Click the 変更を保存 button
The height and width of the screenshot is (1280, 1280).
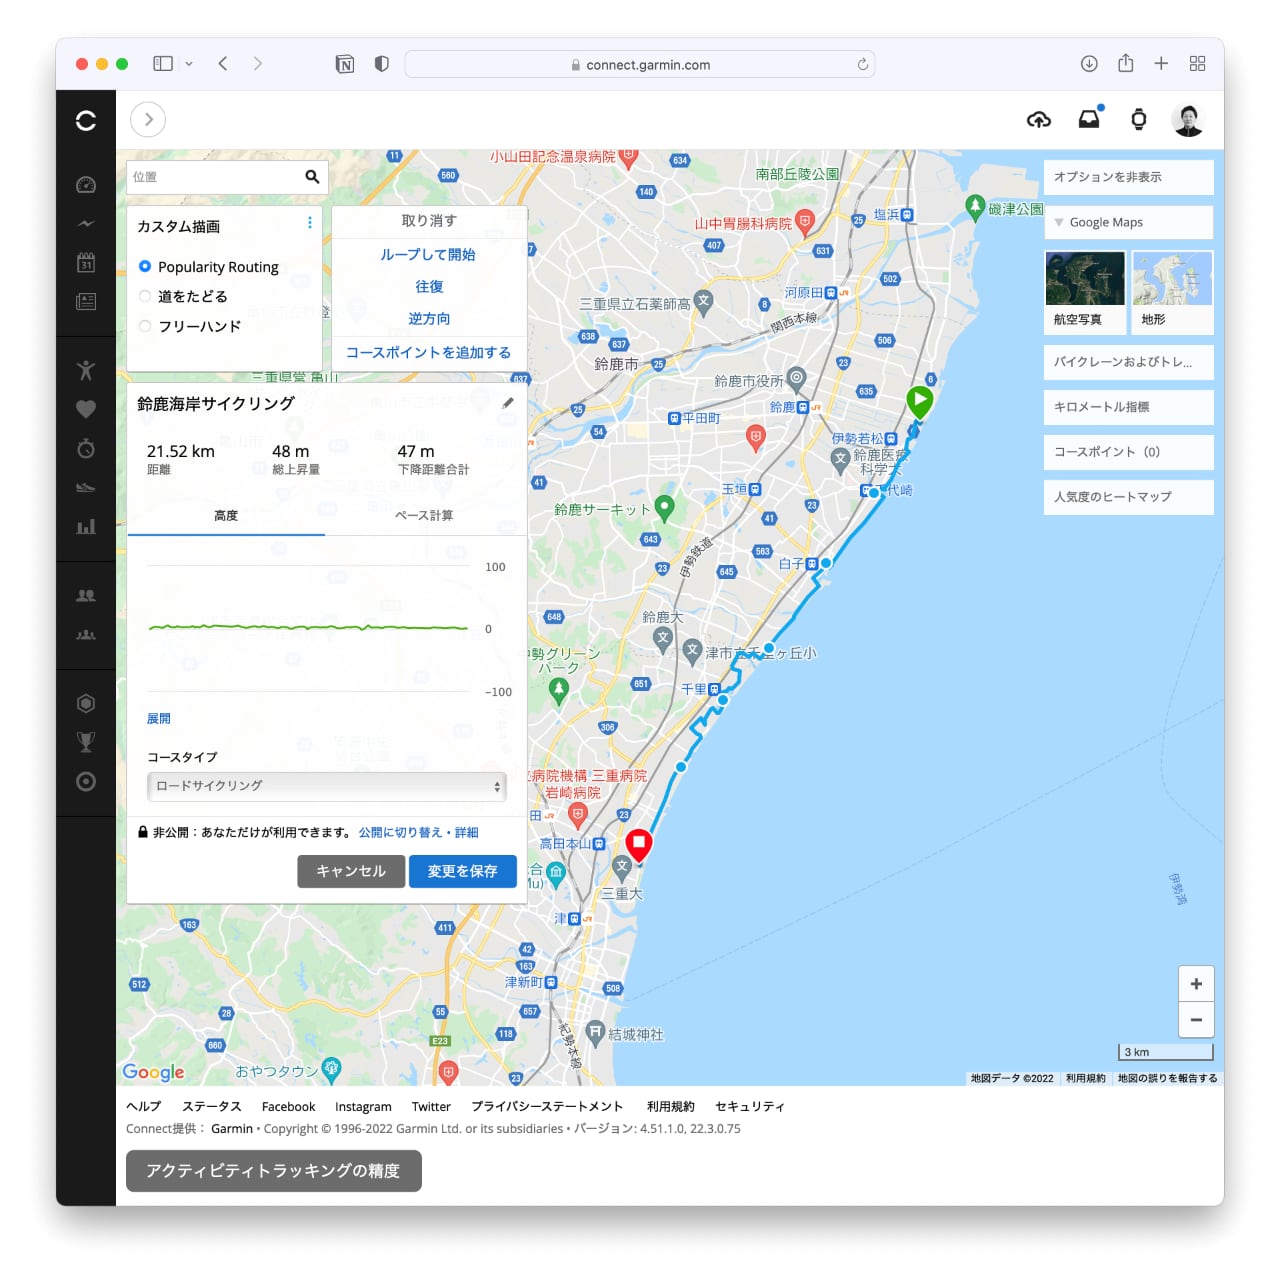[x=462, y=871]
